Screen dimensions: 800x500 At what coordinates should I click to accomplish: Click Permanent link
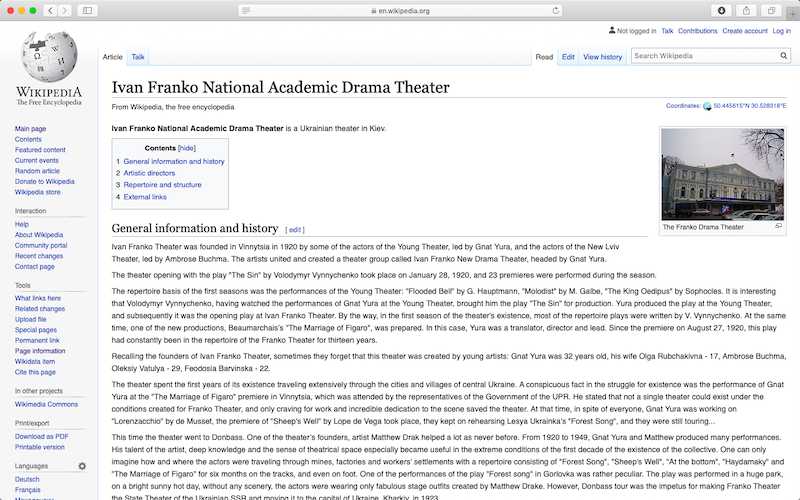37,340
